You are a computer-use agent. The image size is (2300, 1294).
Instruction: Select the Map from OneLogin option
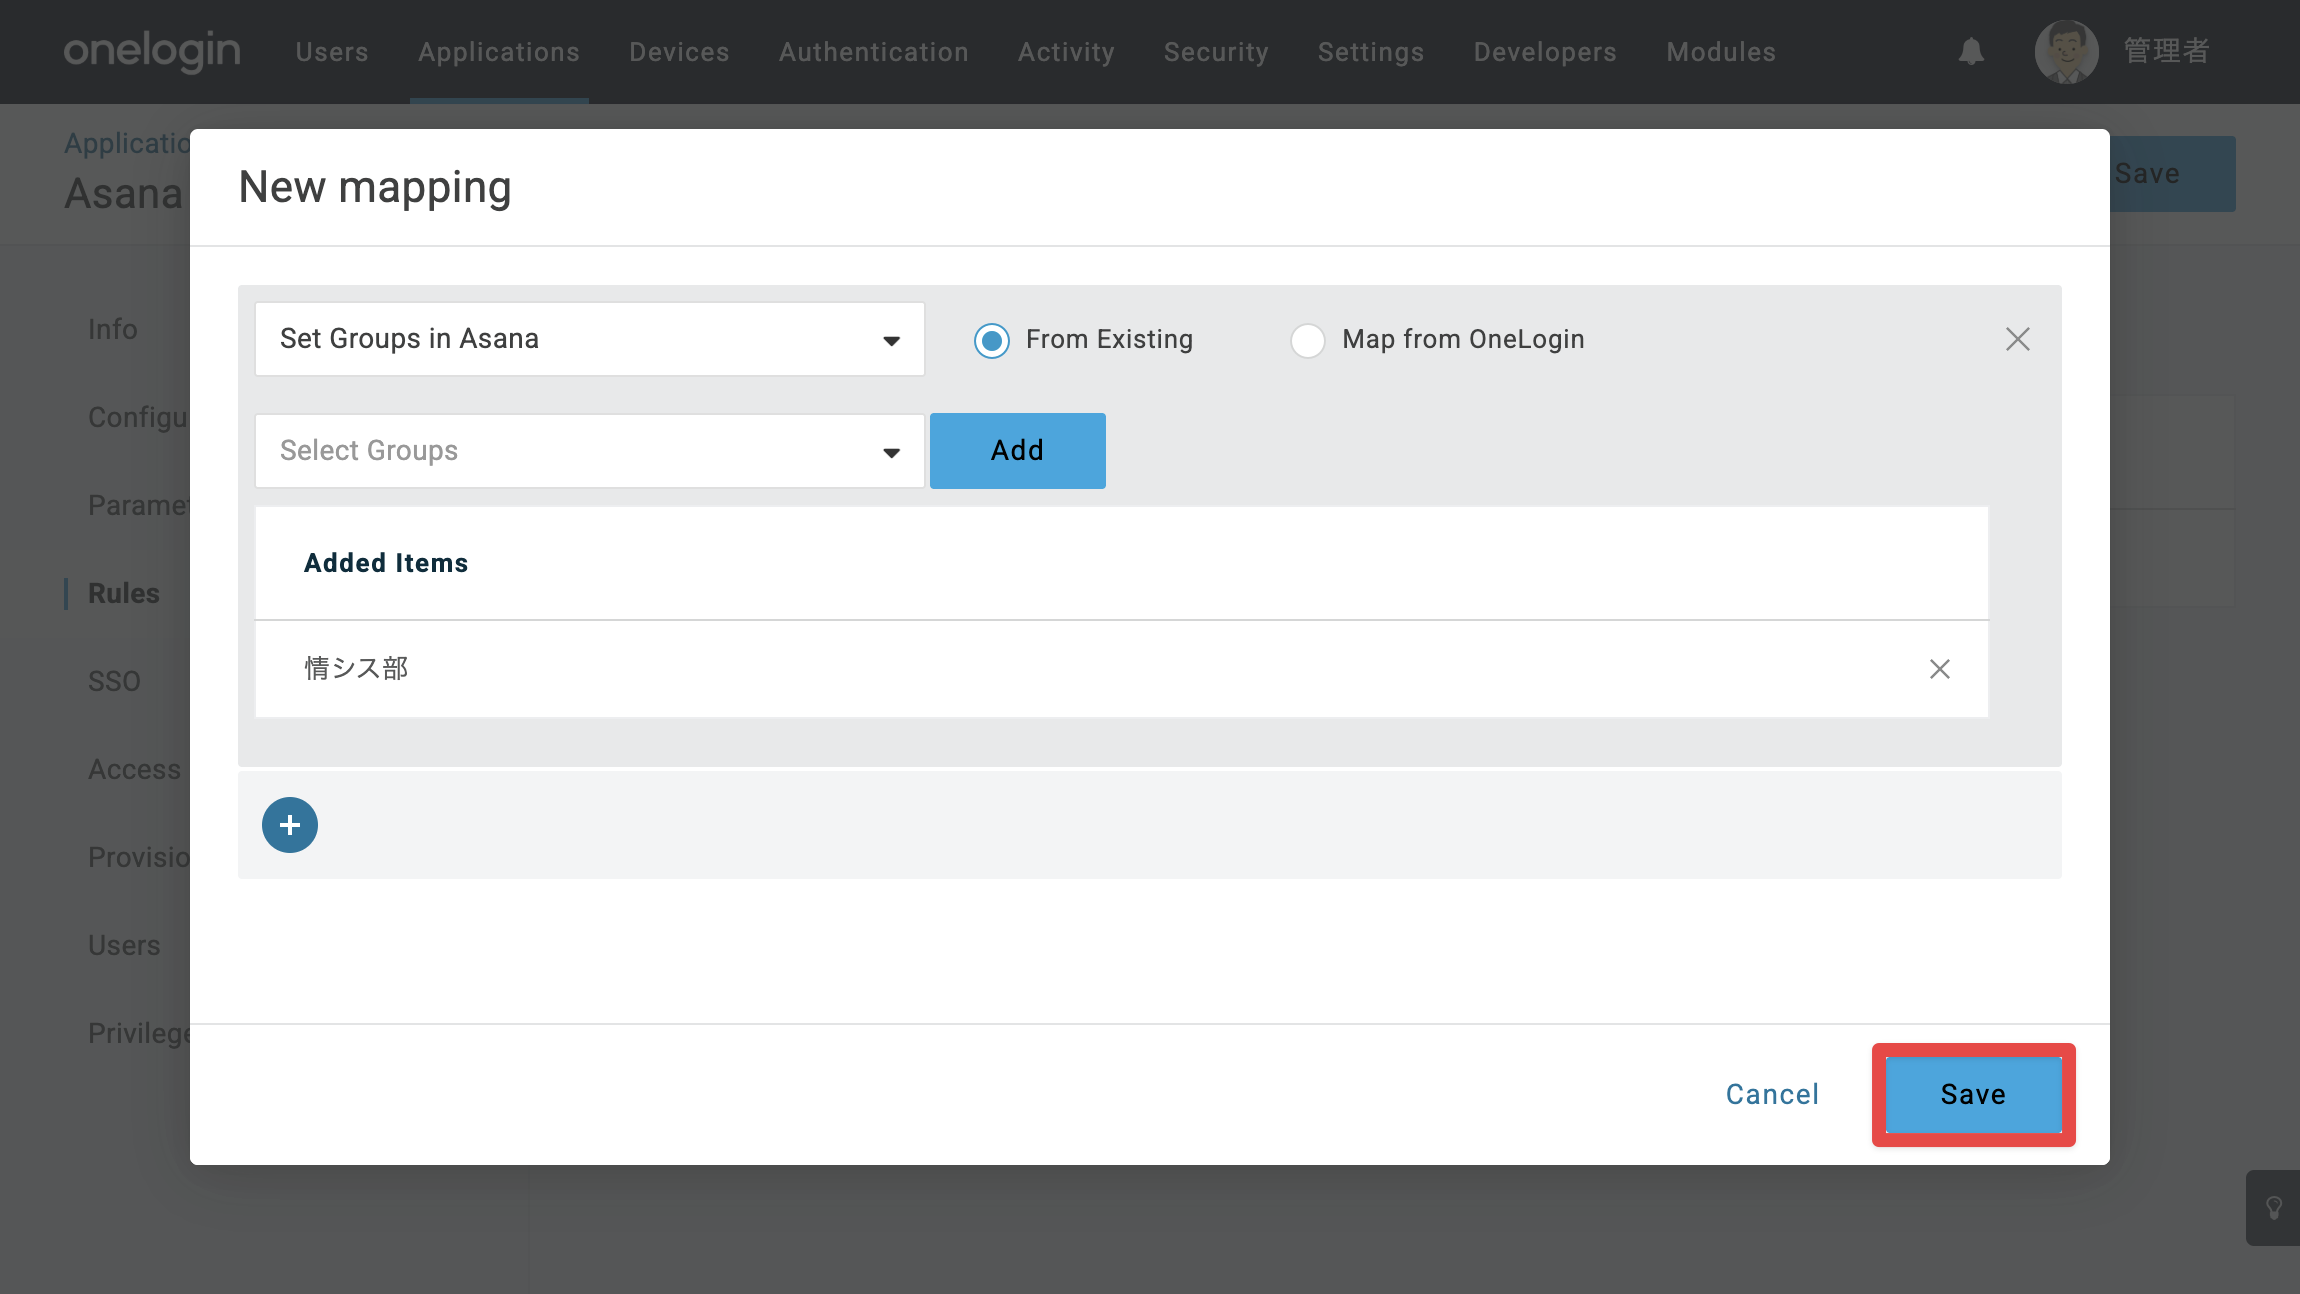(x=1308, y=340)
